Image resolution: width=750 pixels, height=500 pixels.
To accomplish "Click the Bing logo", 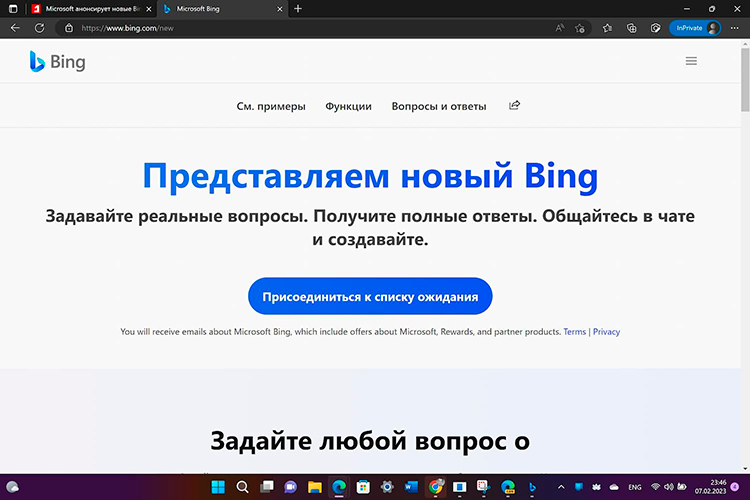I will tap(57, 62).
